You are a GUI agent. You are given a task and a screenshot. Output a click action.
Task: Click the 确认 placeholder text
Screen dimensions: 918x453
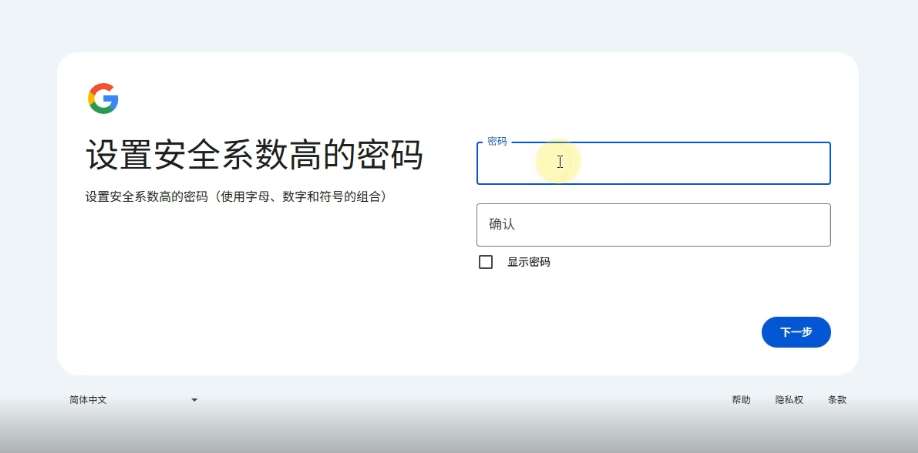501,225
